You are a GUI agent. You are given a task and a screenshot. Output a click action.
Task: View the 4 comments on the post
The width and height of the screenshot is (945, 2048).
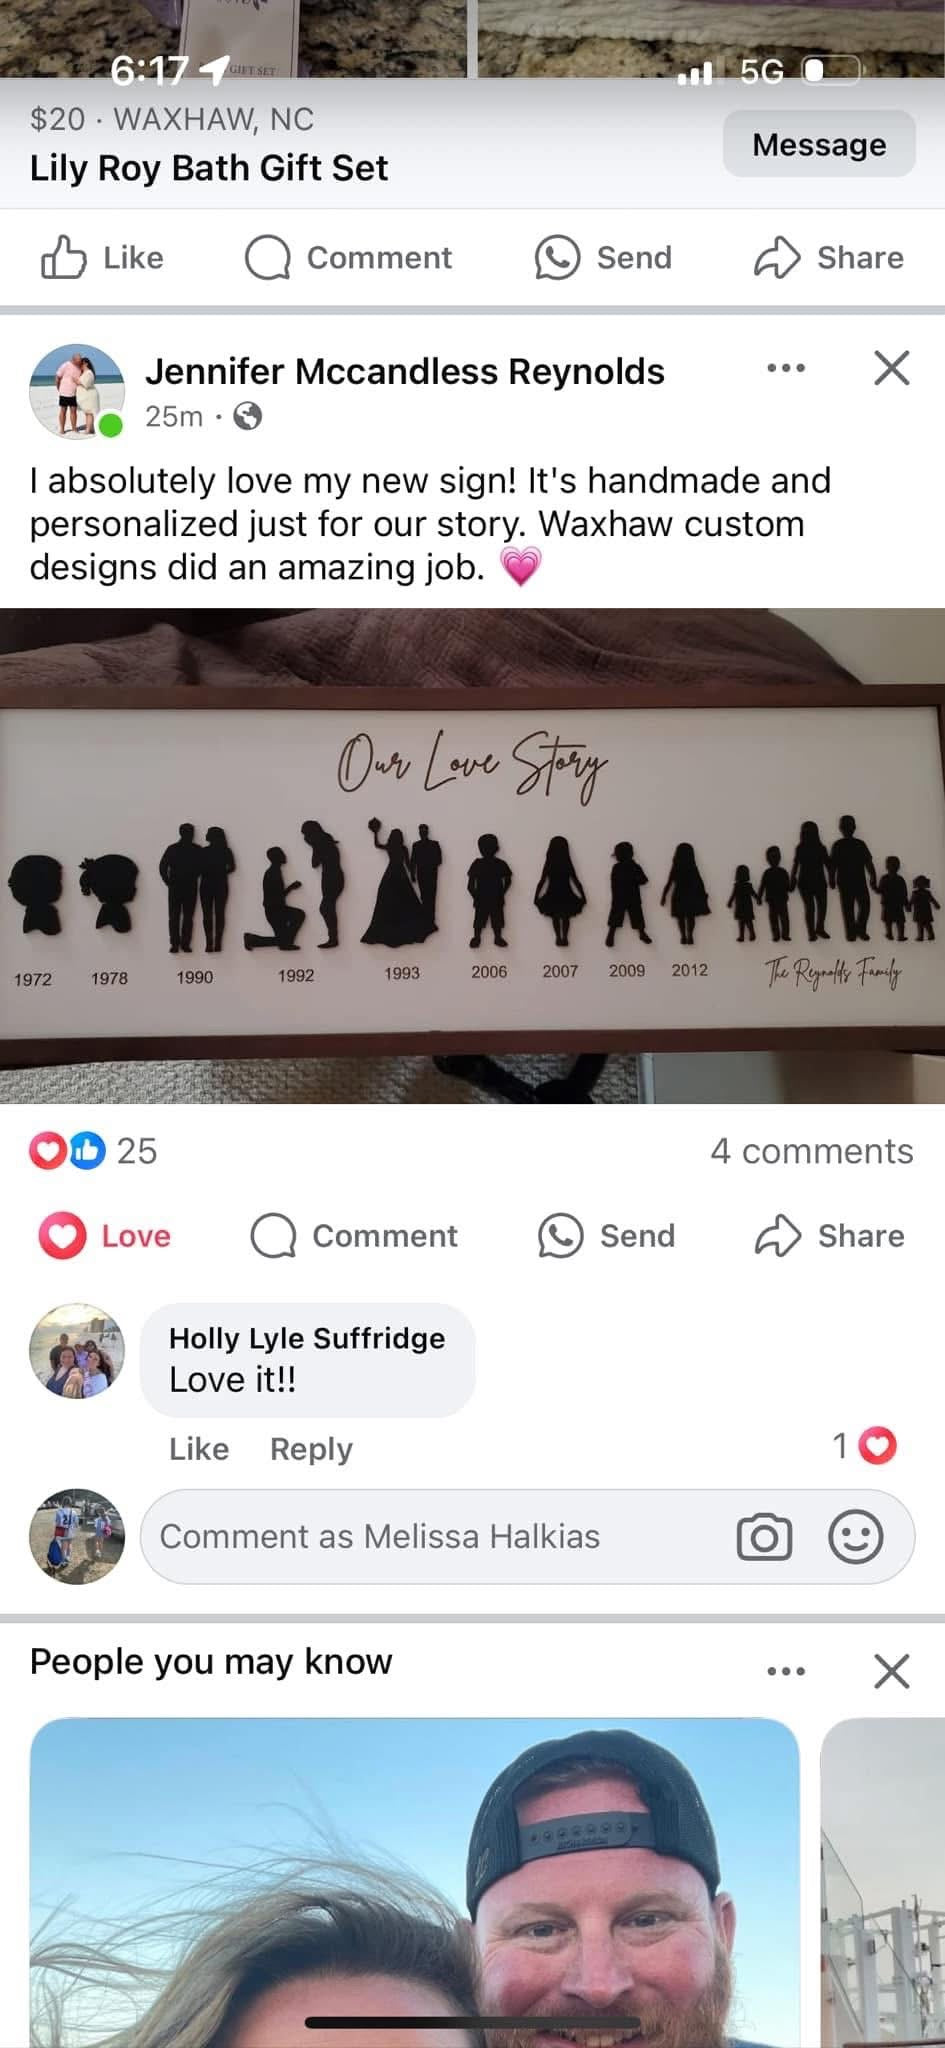point(811,1151)
